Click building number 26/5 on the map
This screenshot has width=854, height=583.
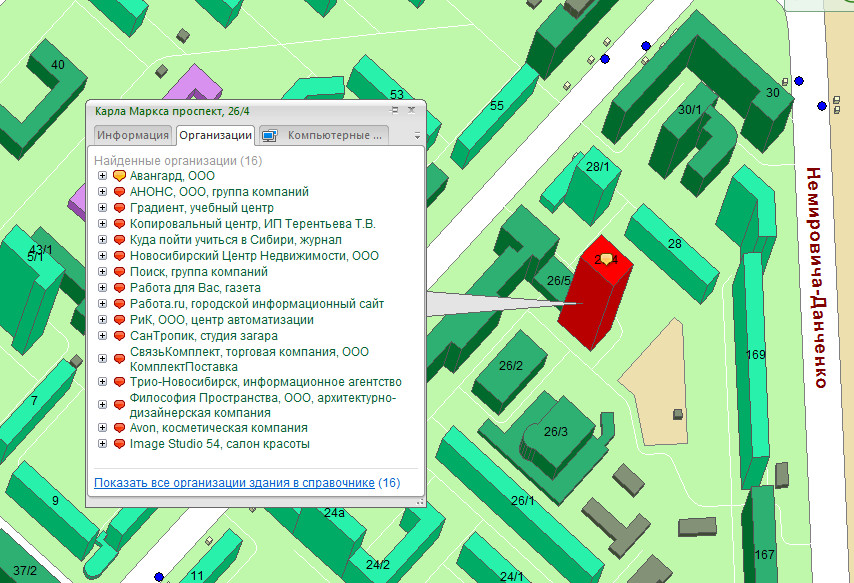559,281
